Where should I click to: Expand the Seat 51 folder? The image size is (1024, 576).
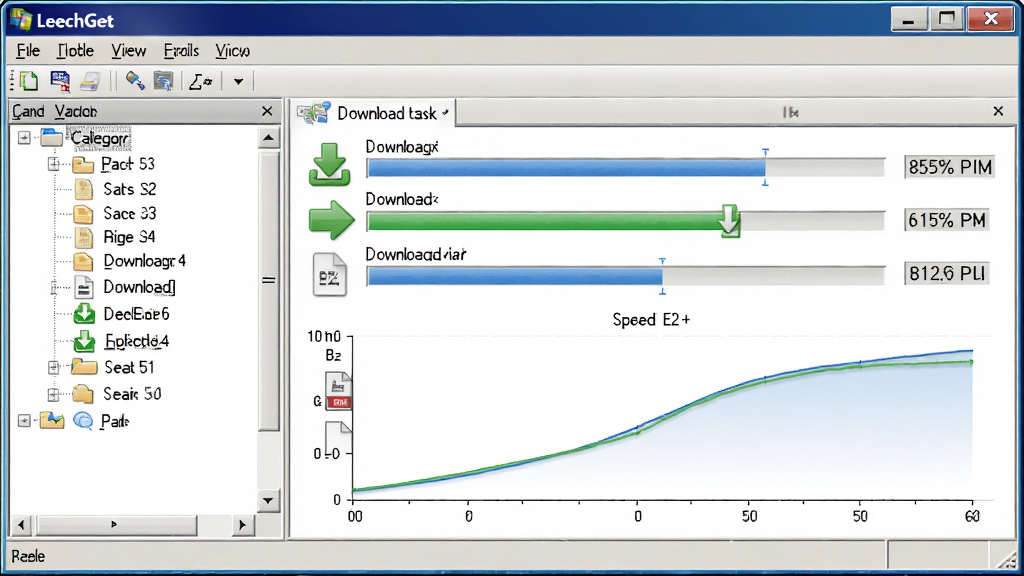pyautogui.click(x=54, y=367)
